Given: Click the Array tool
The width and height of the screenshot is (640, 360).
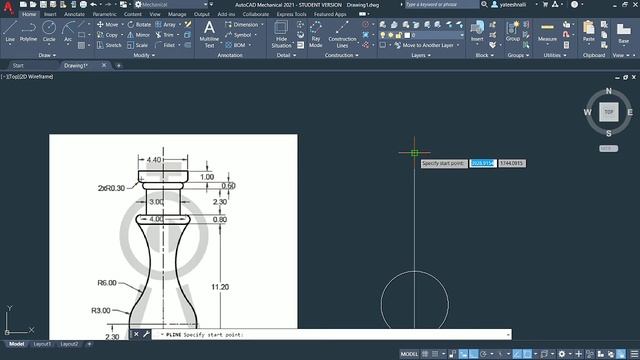Looking at the screenshot, I should [165, 24].
